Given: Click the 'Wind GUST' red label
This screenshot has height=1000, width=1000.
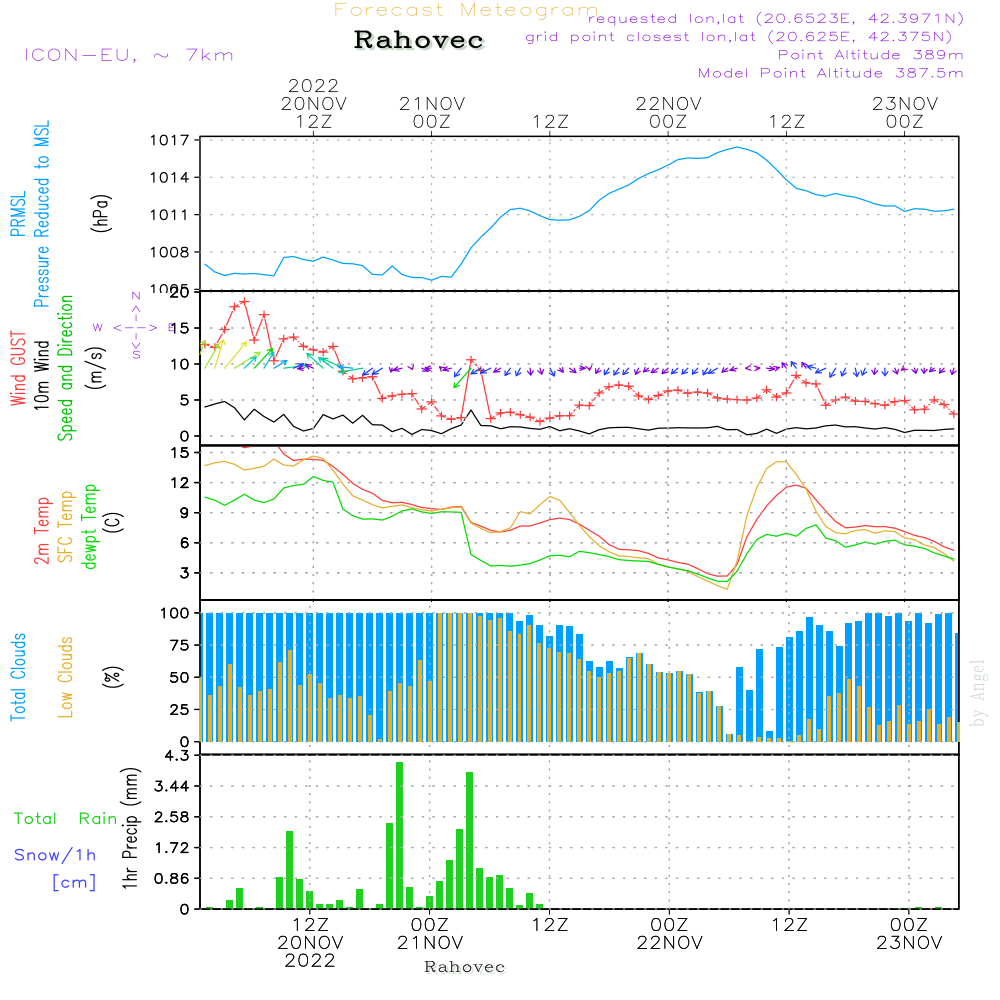Looking at the screenshot, I should [18, 368].
